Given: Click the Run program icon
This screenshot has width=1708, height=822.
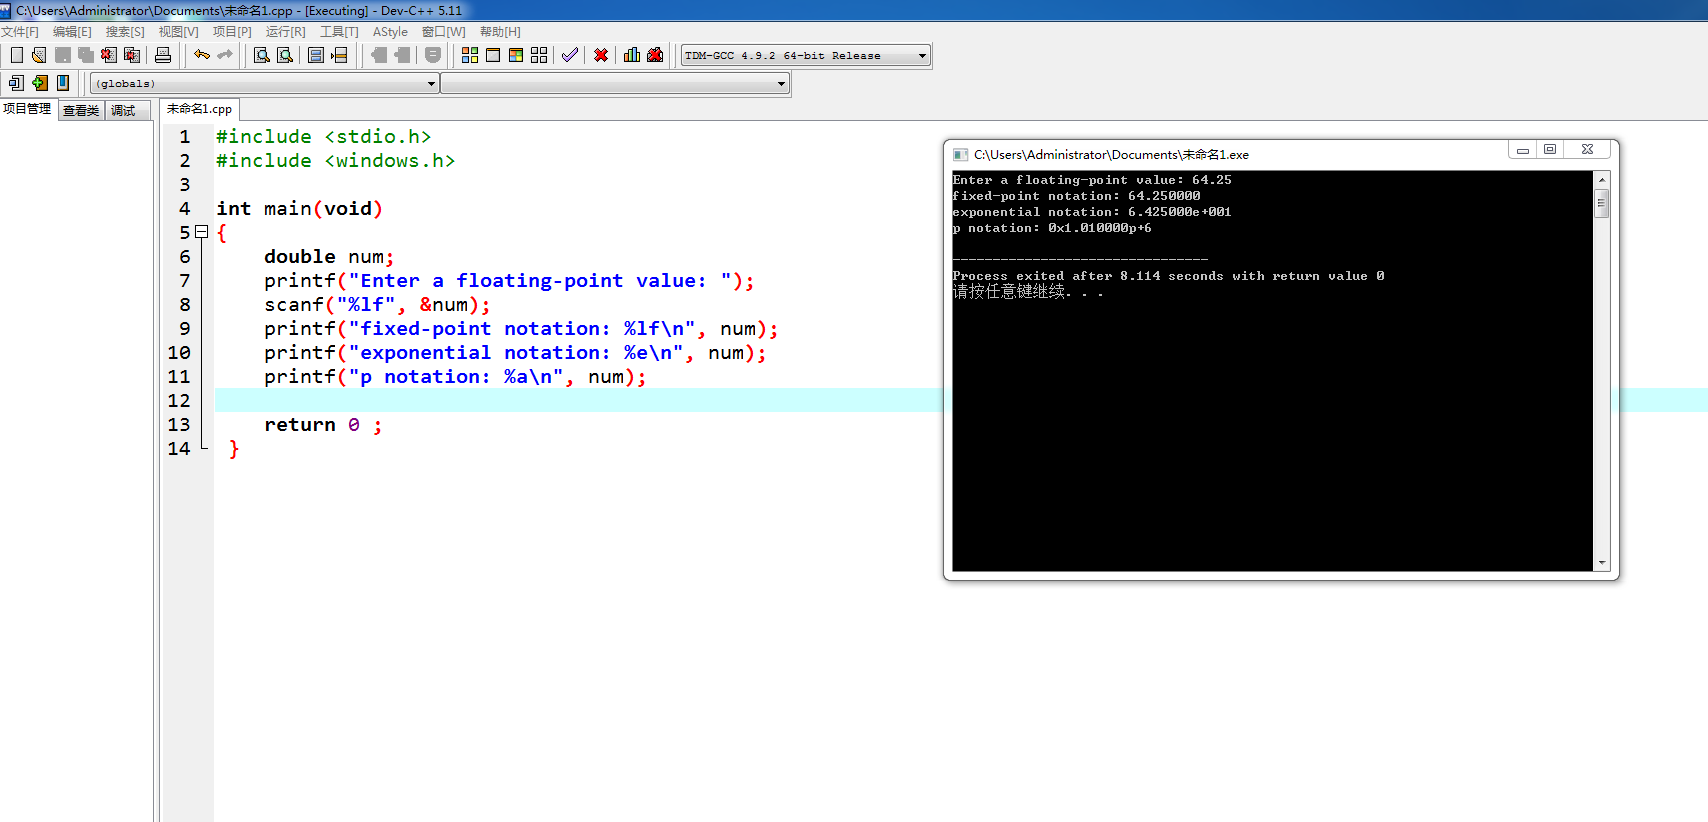Looking at the screenshot, I should [493, 55].
